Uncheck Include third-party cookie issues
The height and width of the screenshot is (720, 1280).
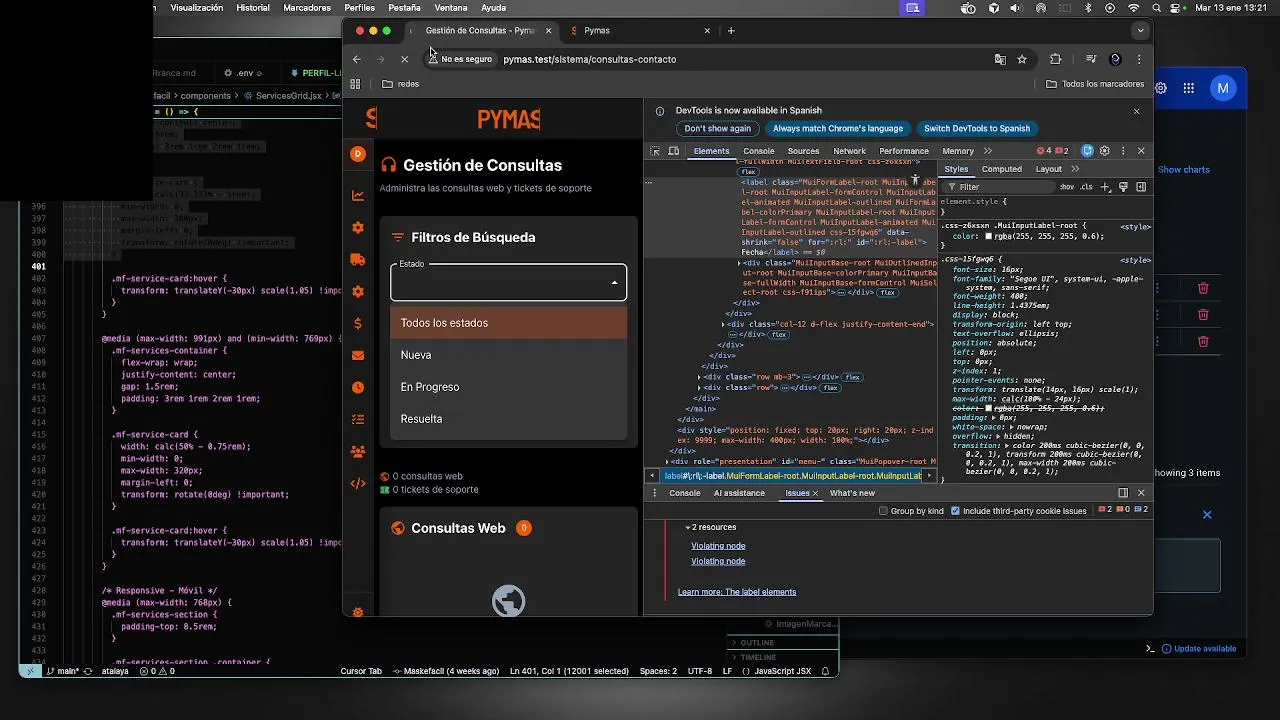(955, 511)
